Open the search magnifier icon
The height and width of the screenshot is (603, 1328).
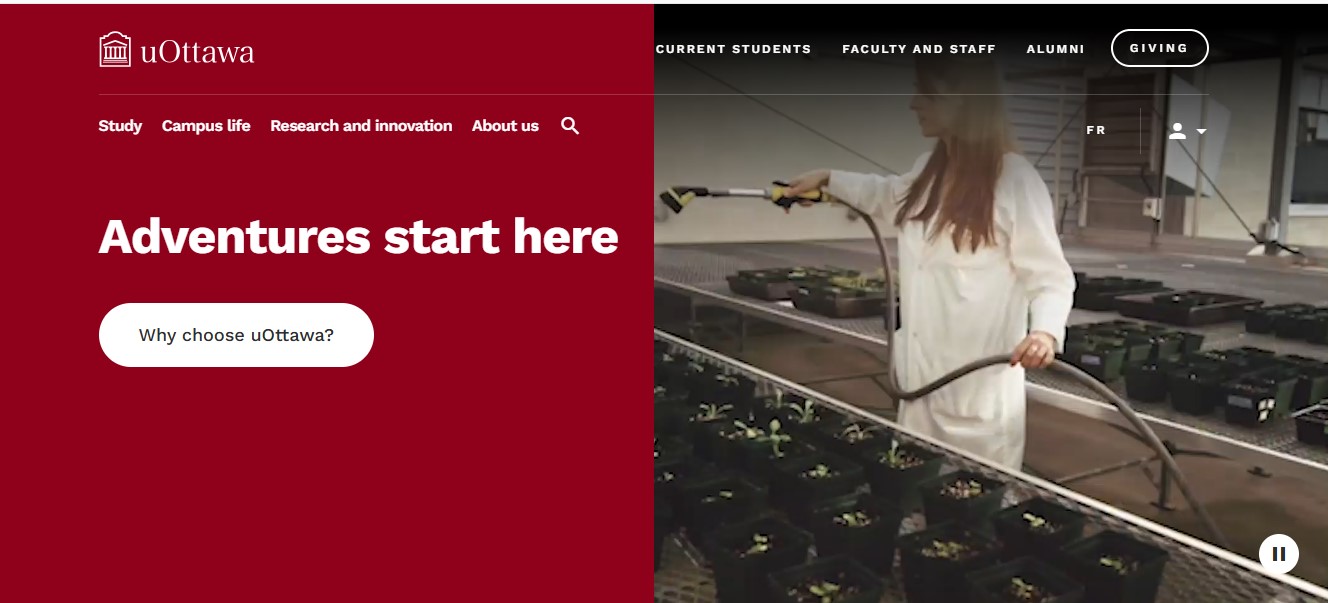pos(570,126)
